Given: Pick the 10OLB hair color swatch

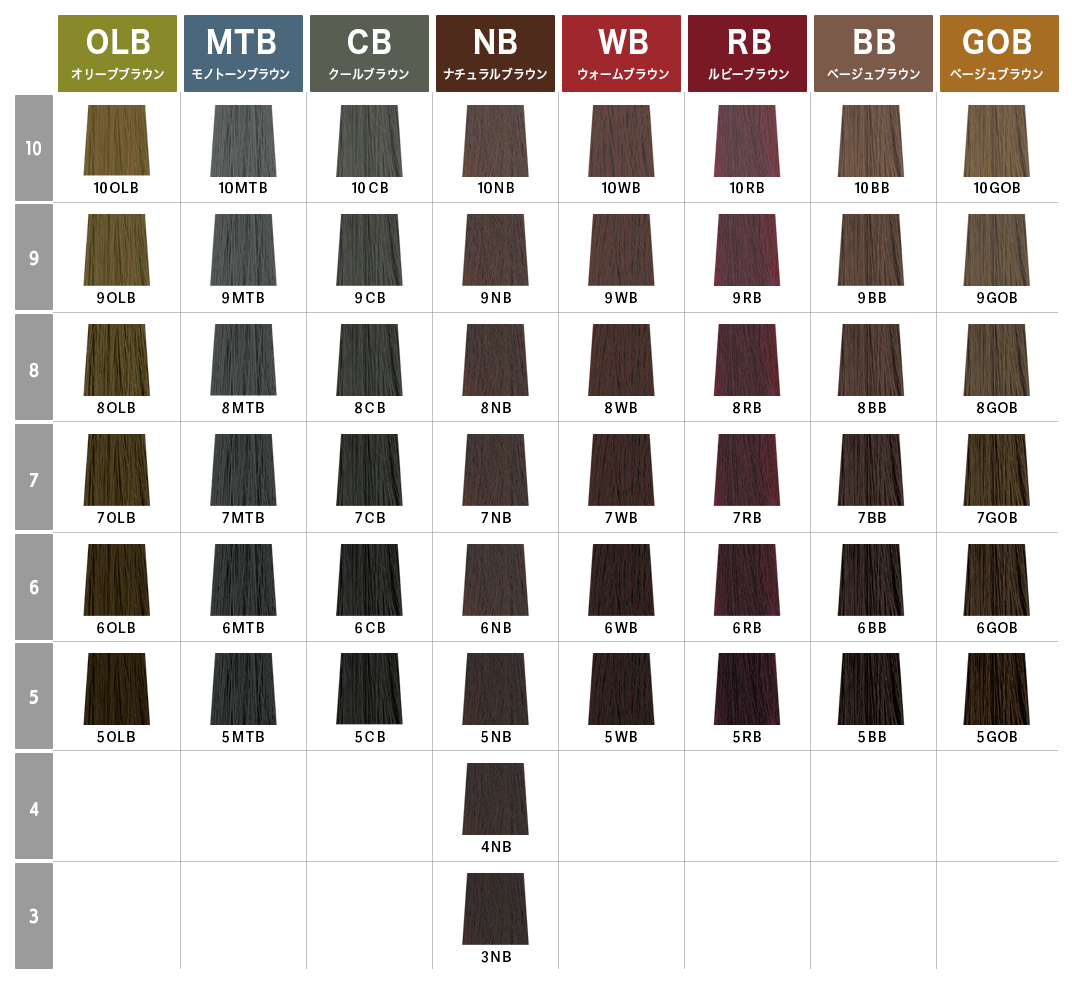Looking at the screenshot, I should 117,140.
